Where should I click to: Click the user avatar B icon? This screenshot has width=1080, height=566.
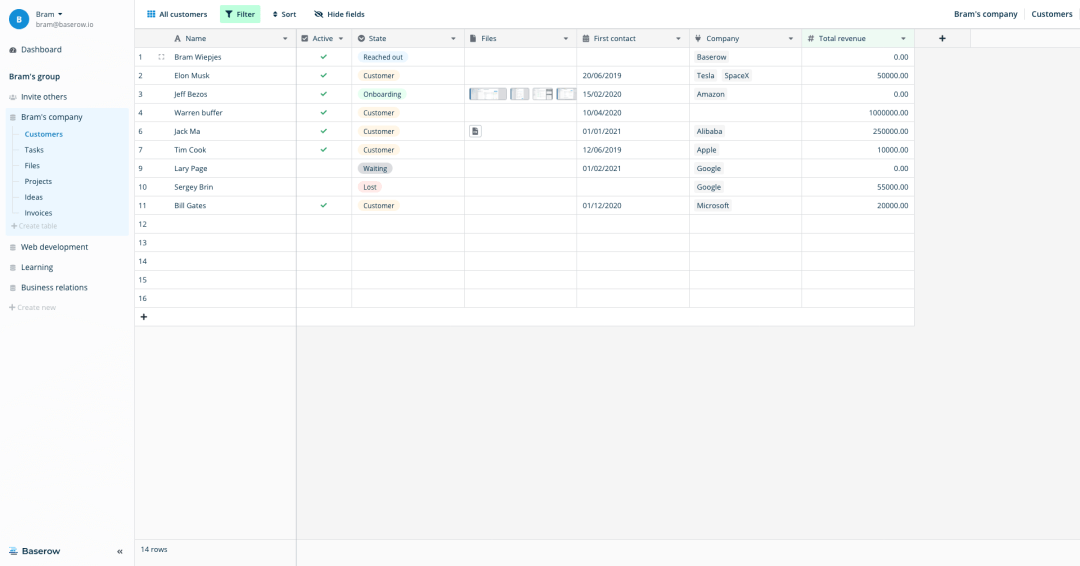(x=19, y=19)
